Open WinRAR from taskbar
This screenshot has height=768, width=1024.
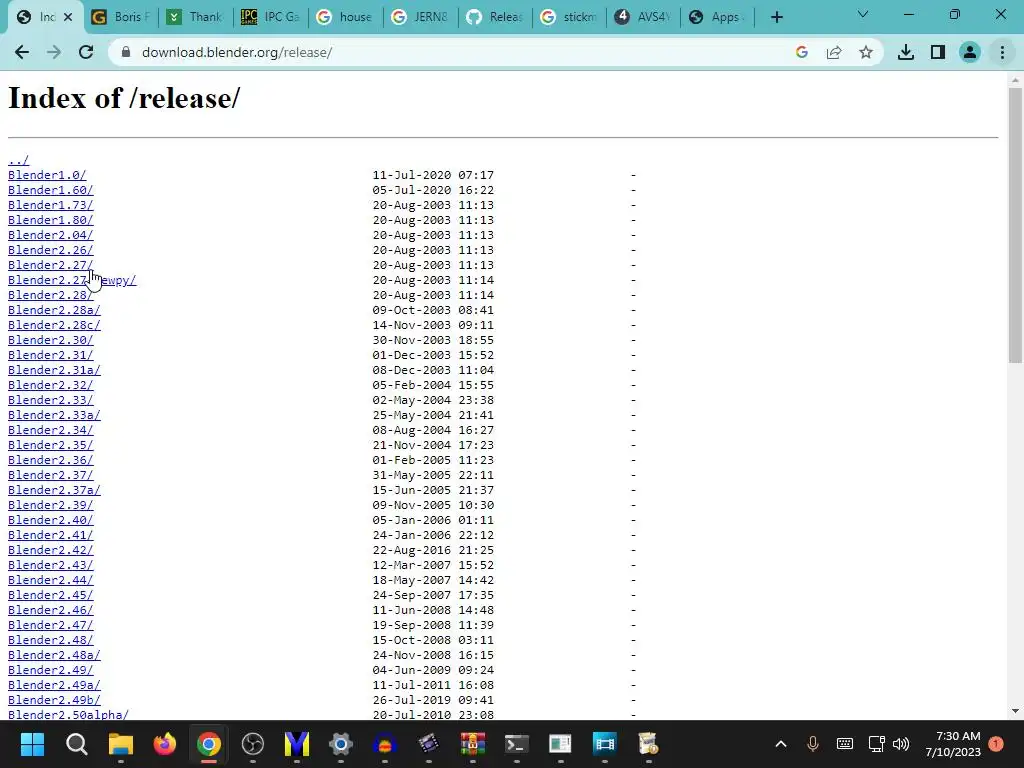[x=473, y=744]
